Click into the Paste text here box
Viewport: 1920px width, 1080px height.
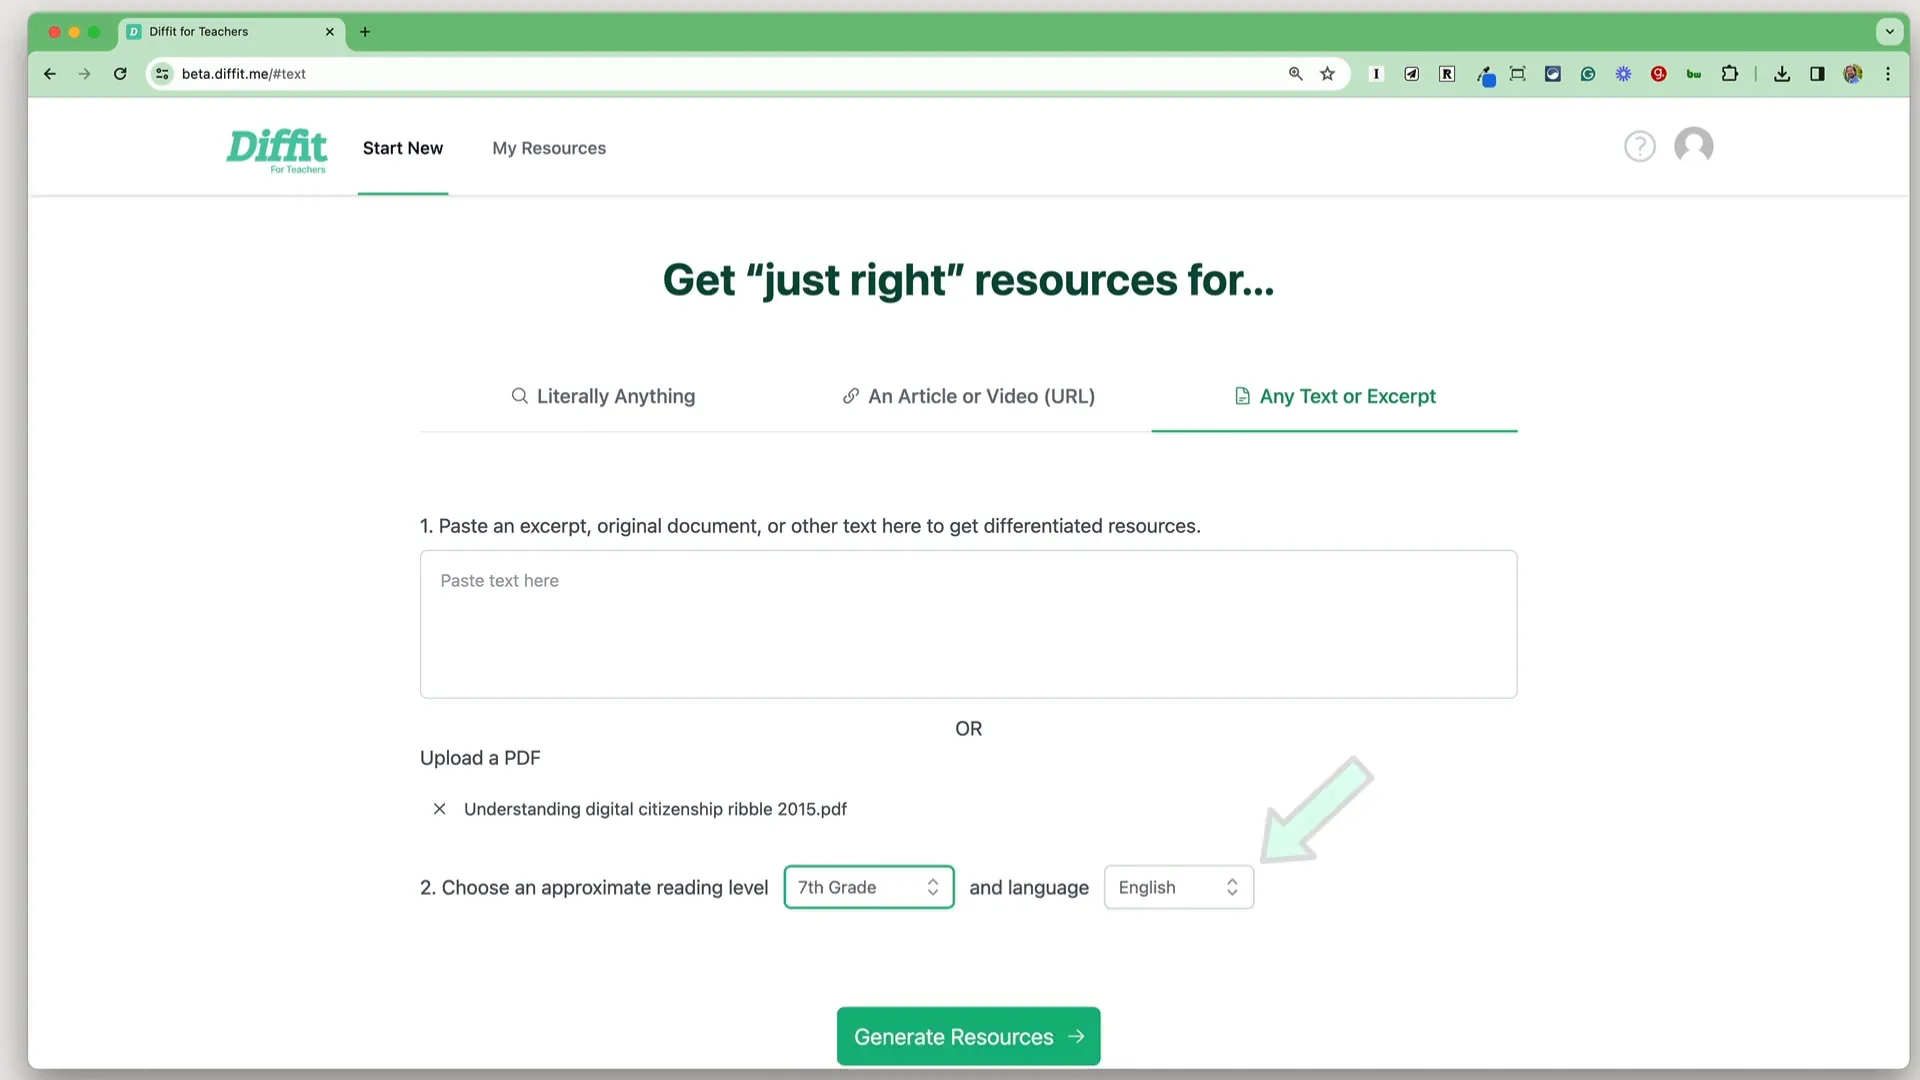(969, 624)
